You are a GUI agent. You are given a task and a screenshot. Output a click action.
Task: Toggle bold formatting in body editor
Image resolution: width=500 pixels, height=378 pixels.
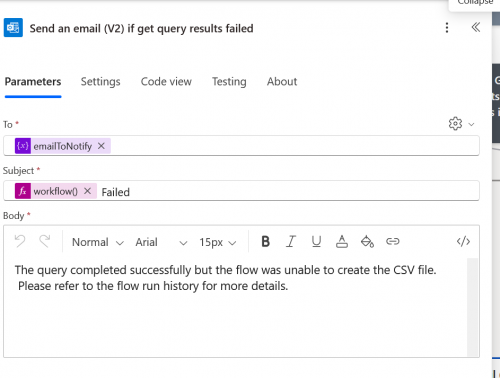point(265,241)
